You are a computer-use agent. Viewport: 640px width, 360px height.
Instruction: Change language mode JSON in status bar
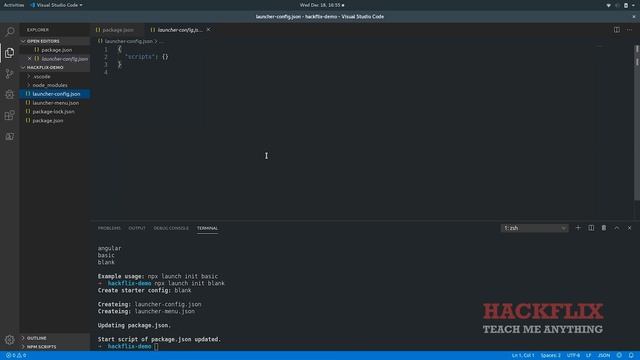coord(604,356)
